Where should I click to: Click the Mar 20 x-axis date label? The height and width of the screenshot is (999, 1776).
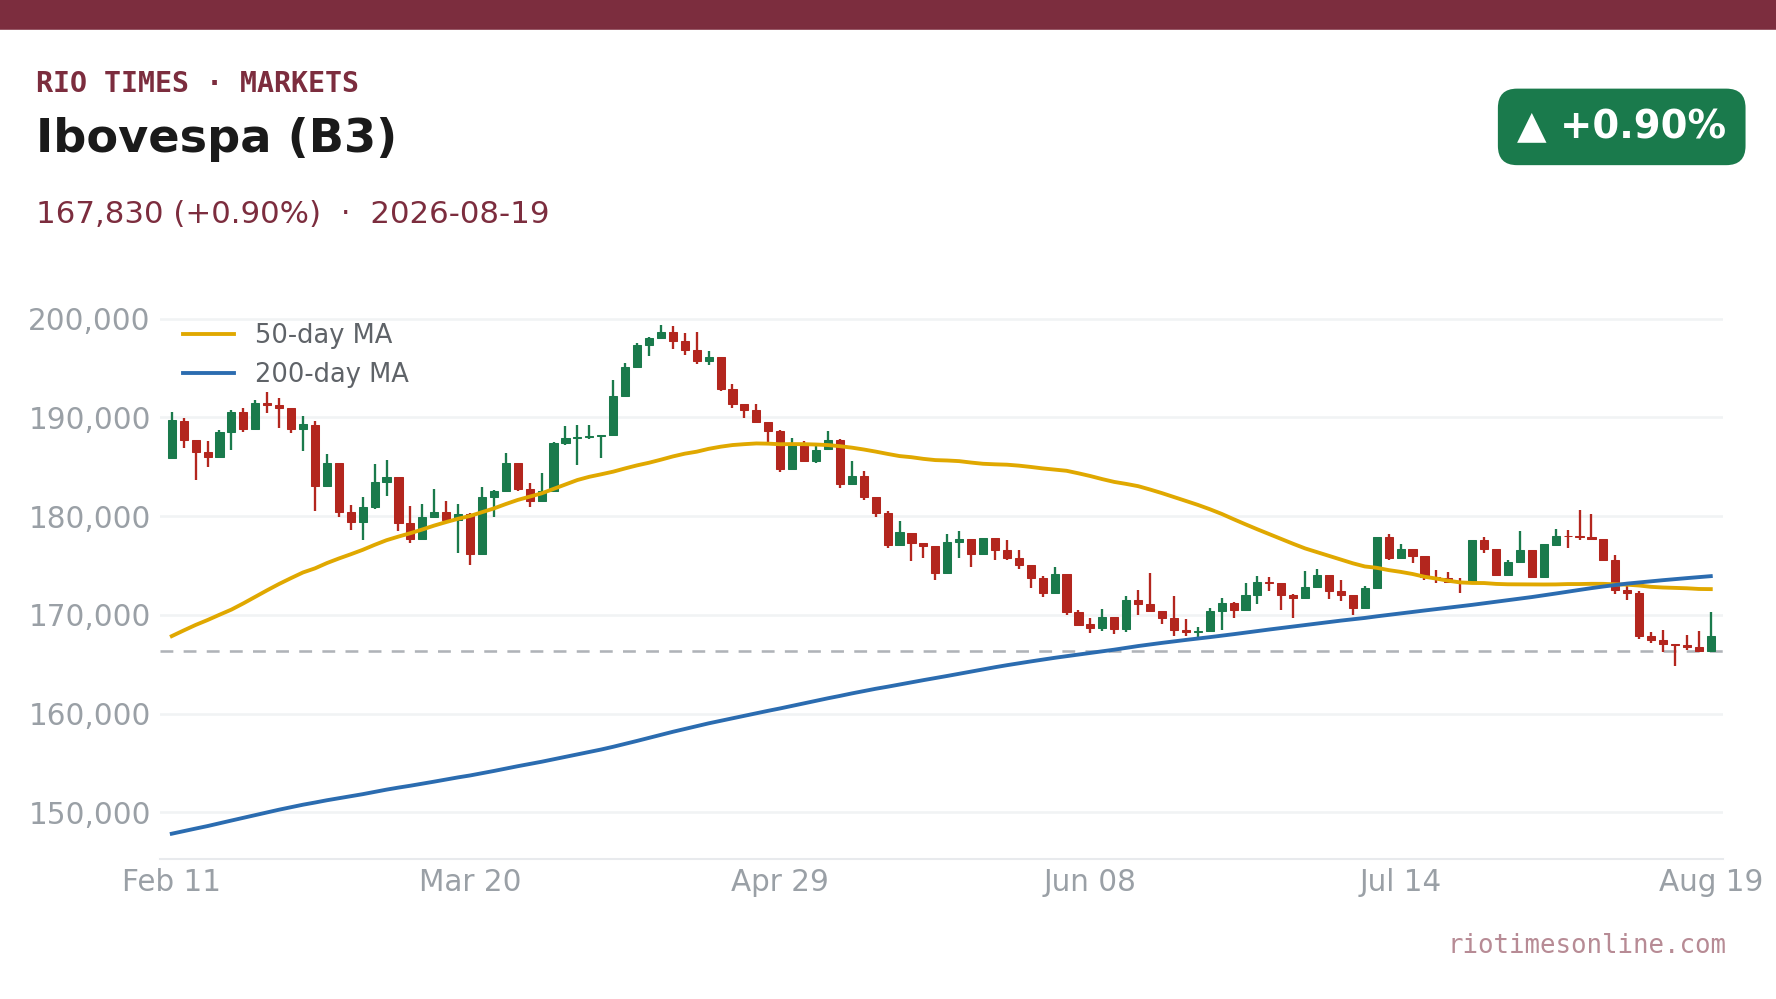point(470,882)
